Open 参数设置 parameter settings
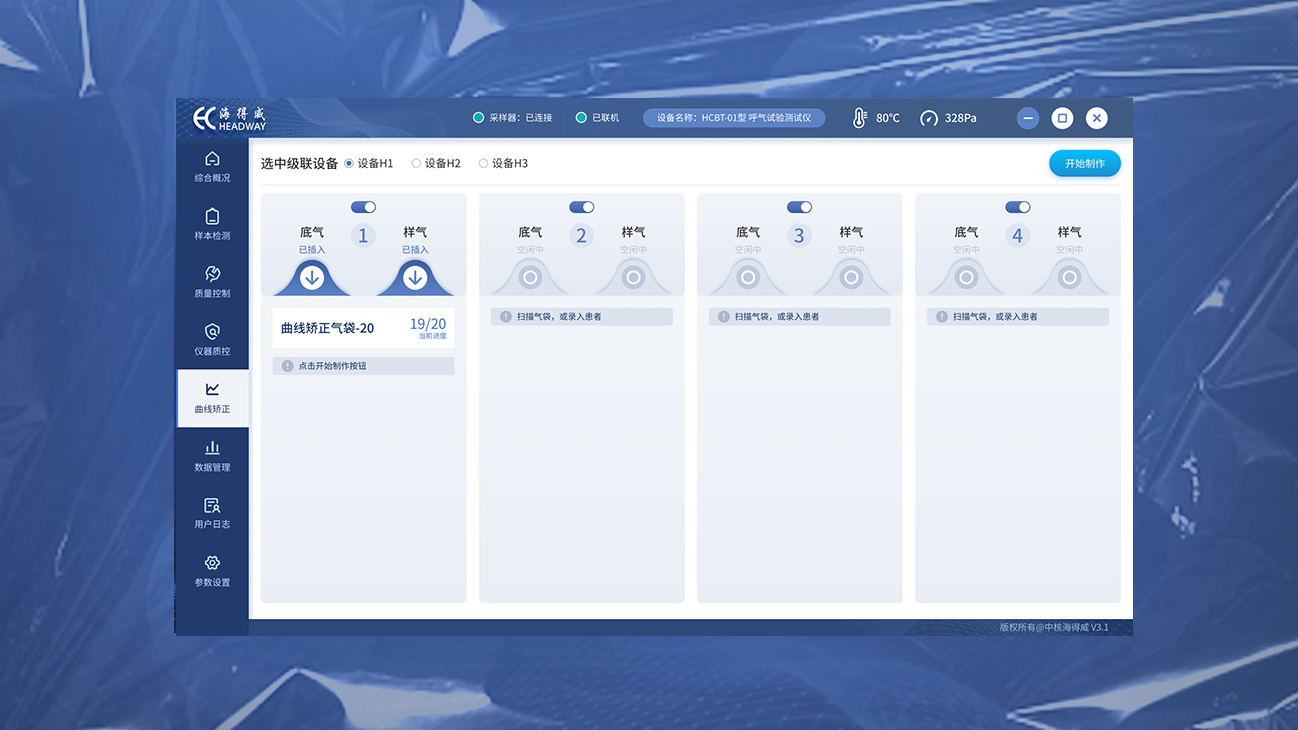The width and height of the screenshot is (1298, 730). click(212, 571)
